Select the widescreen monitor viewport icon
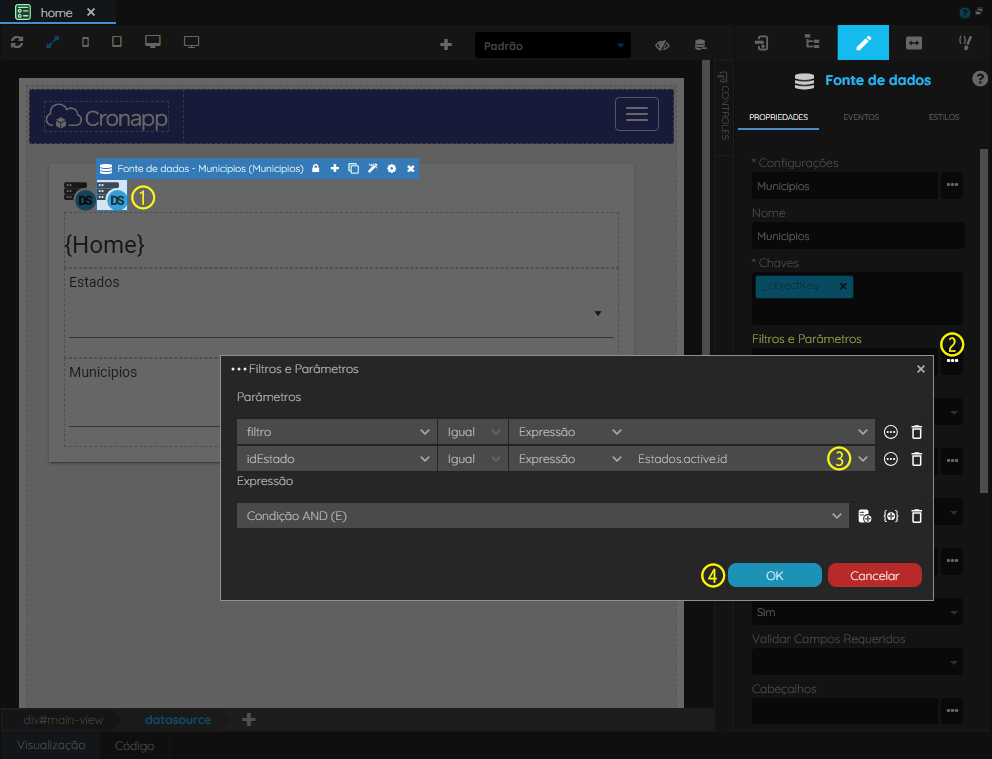This screenshot has height=759, width=992. pos(191,42)
